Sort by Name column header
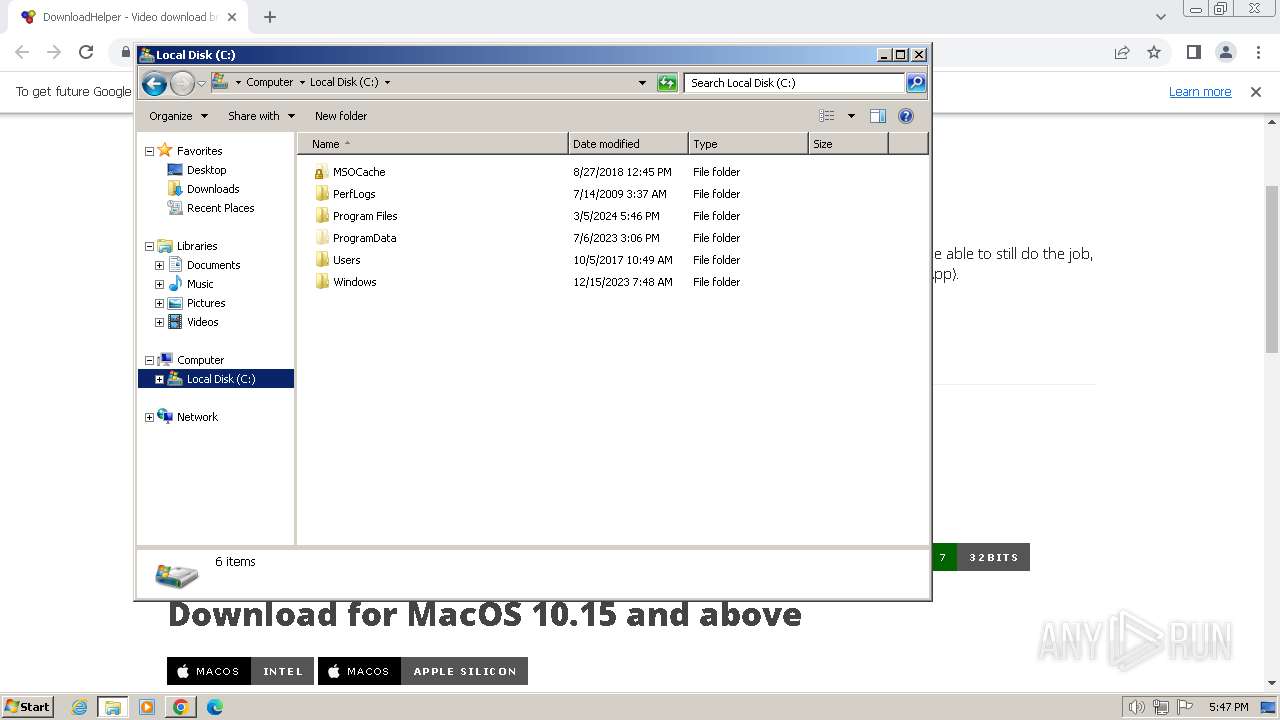The width and height of the screenshot is (1280, 720). coord(432,144)
